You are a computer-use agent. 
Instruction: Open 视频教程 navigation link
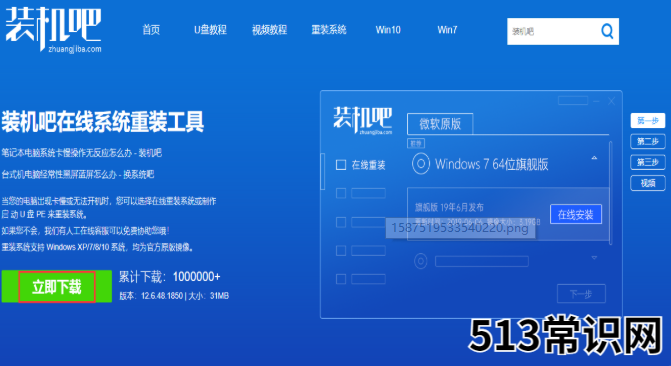[269, 30]
